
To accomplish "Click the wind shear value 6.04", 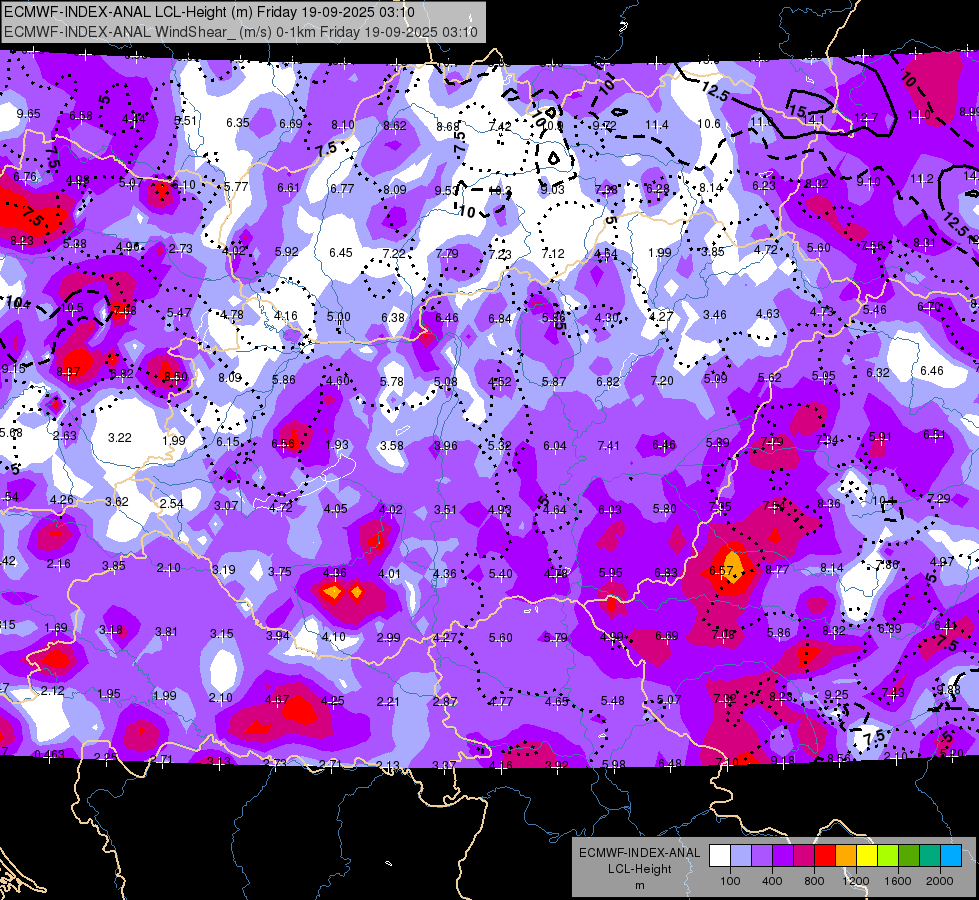I will click(555, 446).
